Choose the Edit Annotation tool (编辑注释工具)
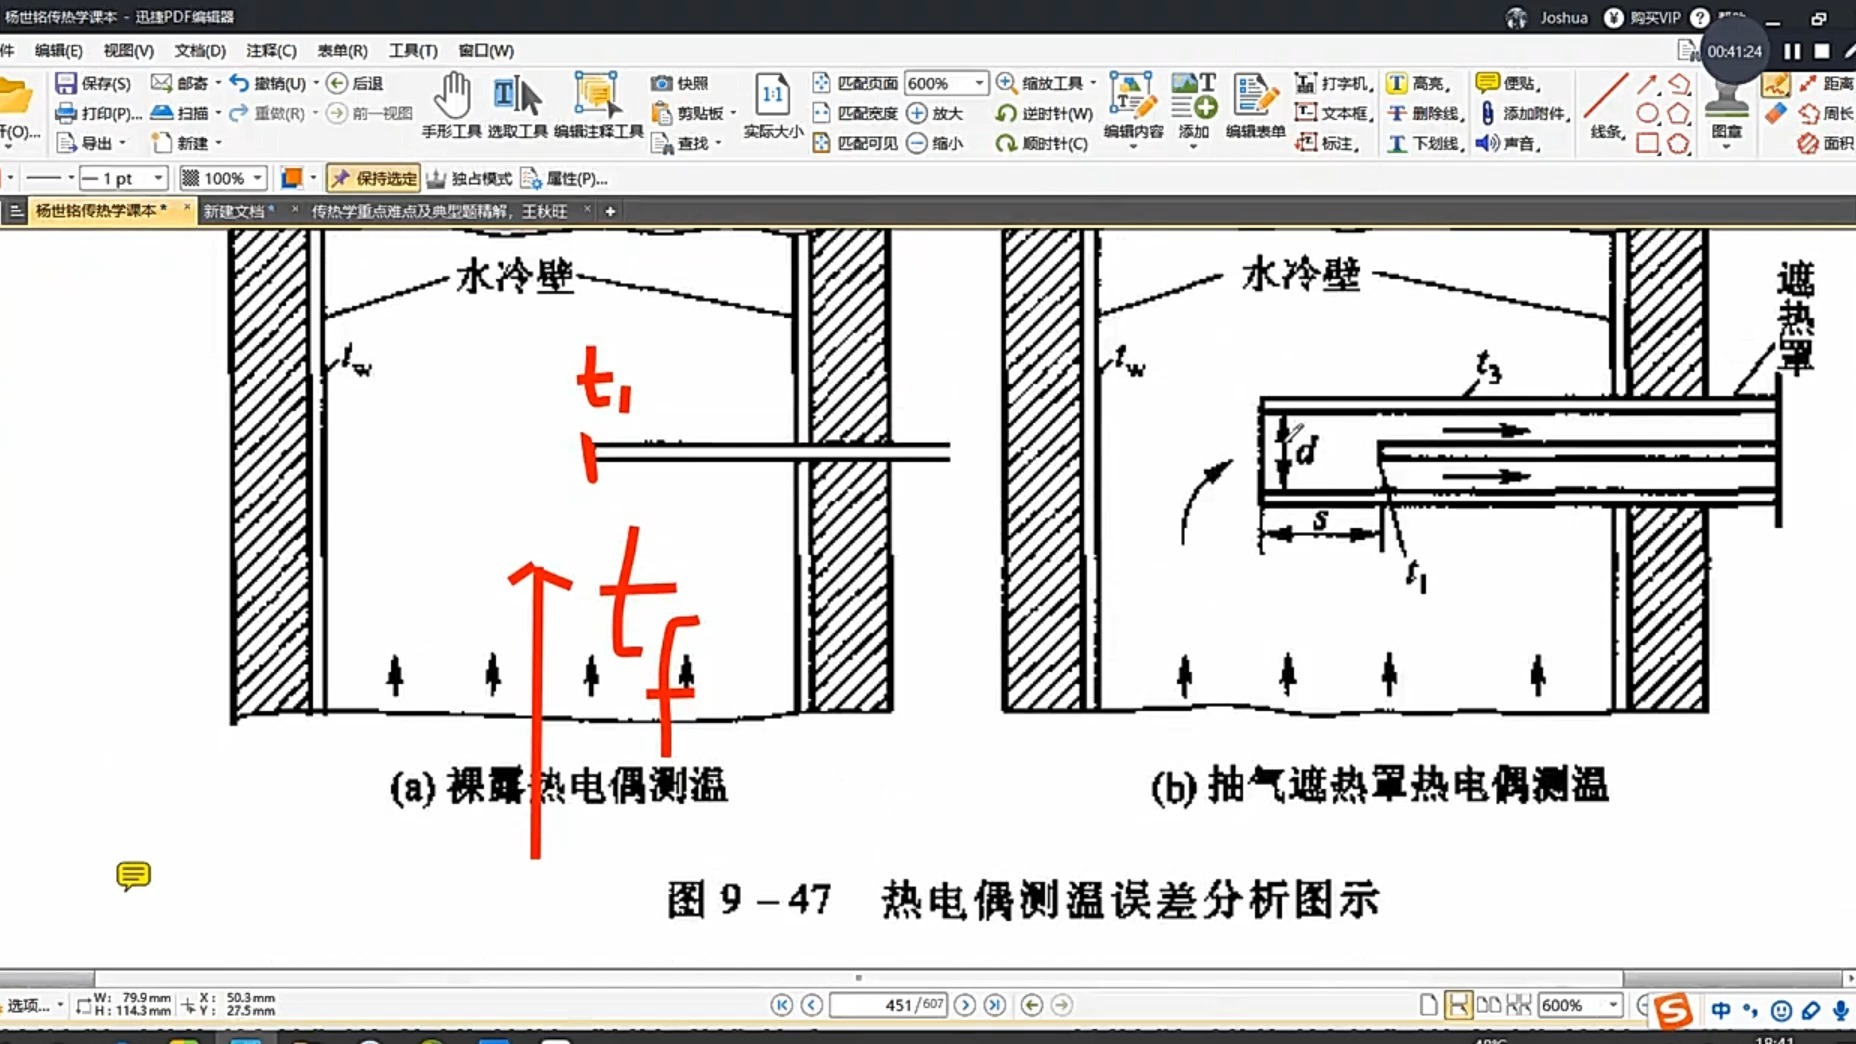The image size is (1856, 1044). (x=598, y=106)
